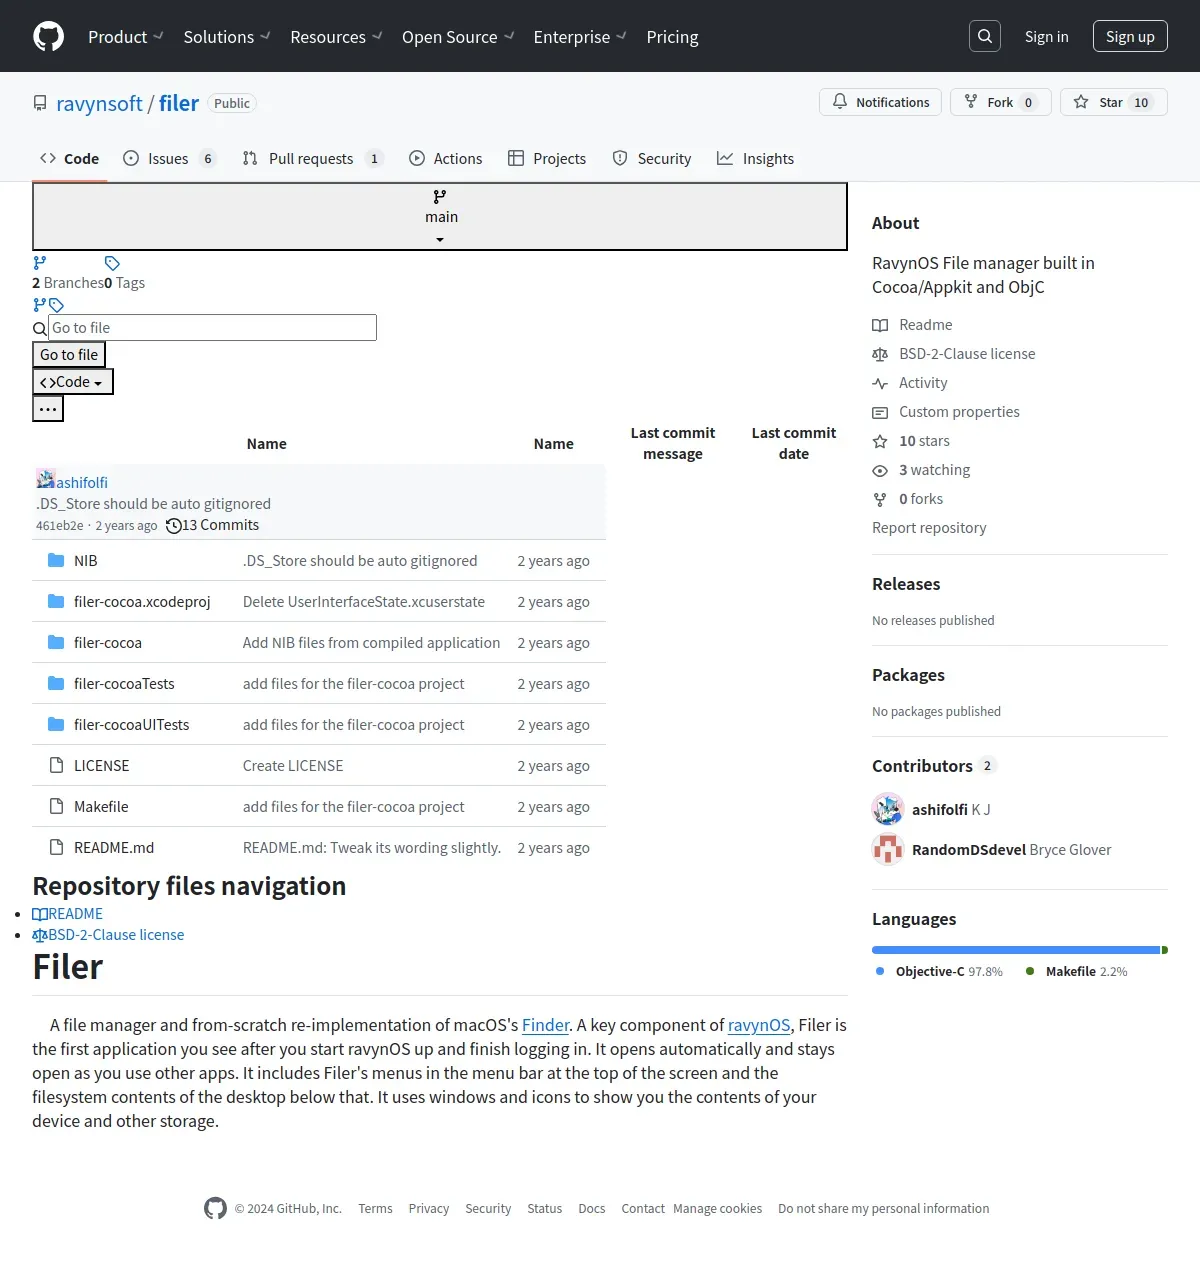Click the README.md file icon
This screenshot has height=1261, width=1200.
[x=57, y=847]
